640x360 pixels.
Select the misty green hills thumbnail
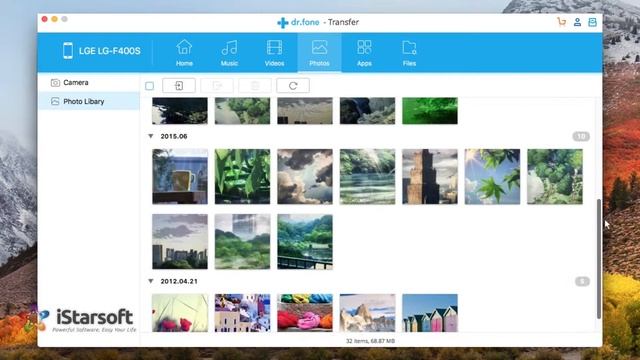(242, 242)
